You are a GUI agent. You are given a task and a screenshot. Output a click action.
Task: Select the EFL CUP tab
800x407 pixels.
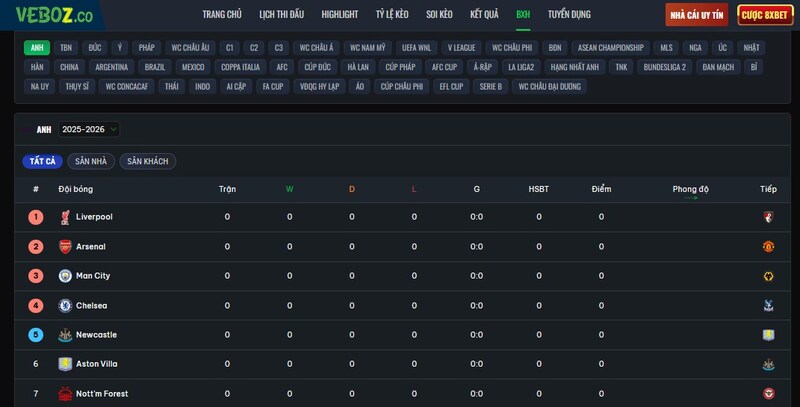tap(452, 86)
